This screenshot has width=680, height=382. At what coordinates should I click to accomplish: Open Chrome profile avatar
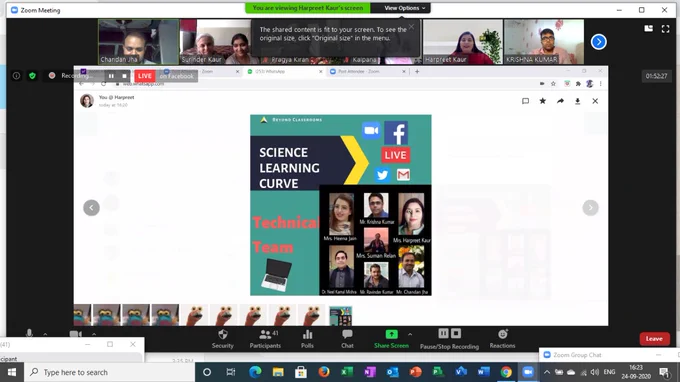[589, 84]
